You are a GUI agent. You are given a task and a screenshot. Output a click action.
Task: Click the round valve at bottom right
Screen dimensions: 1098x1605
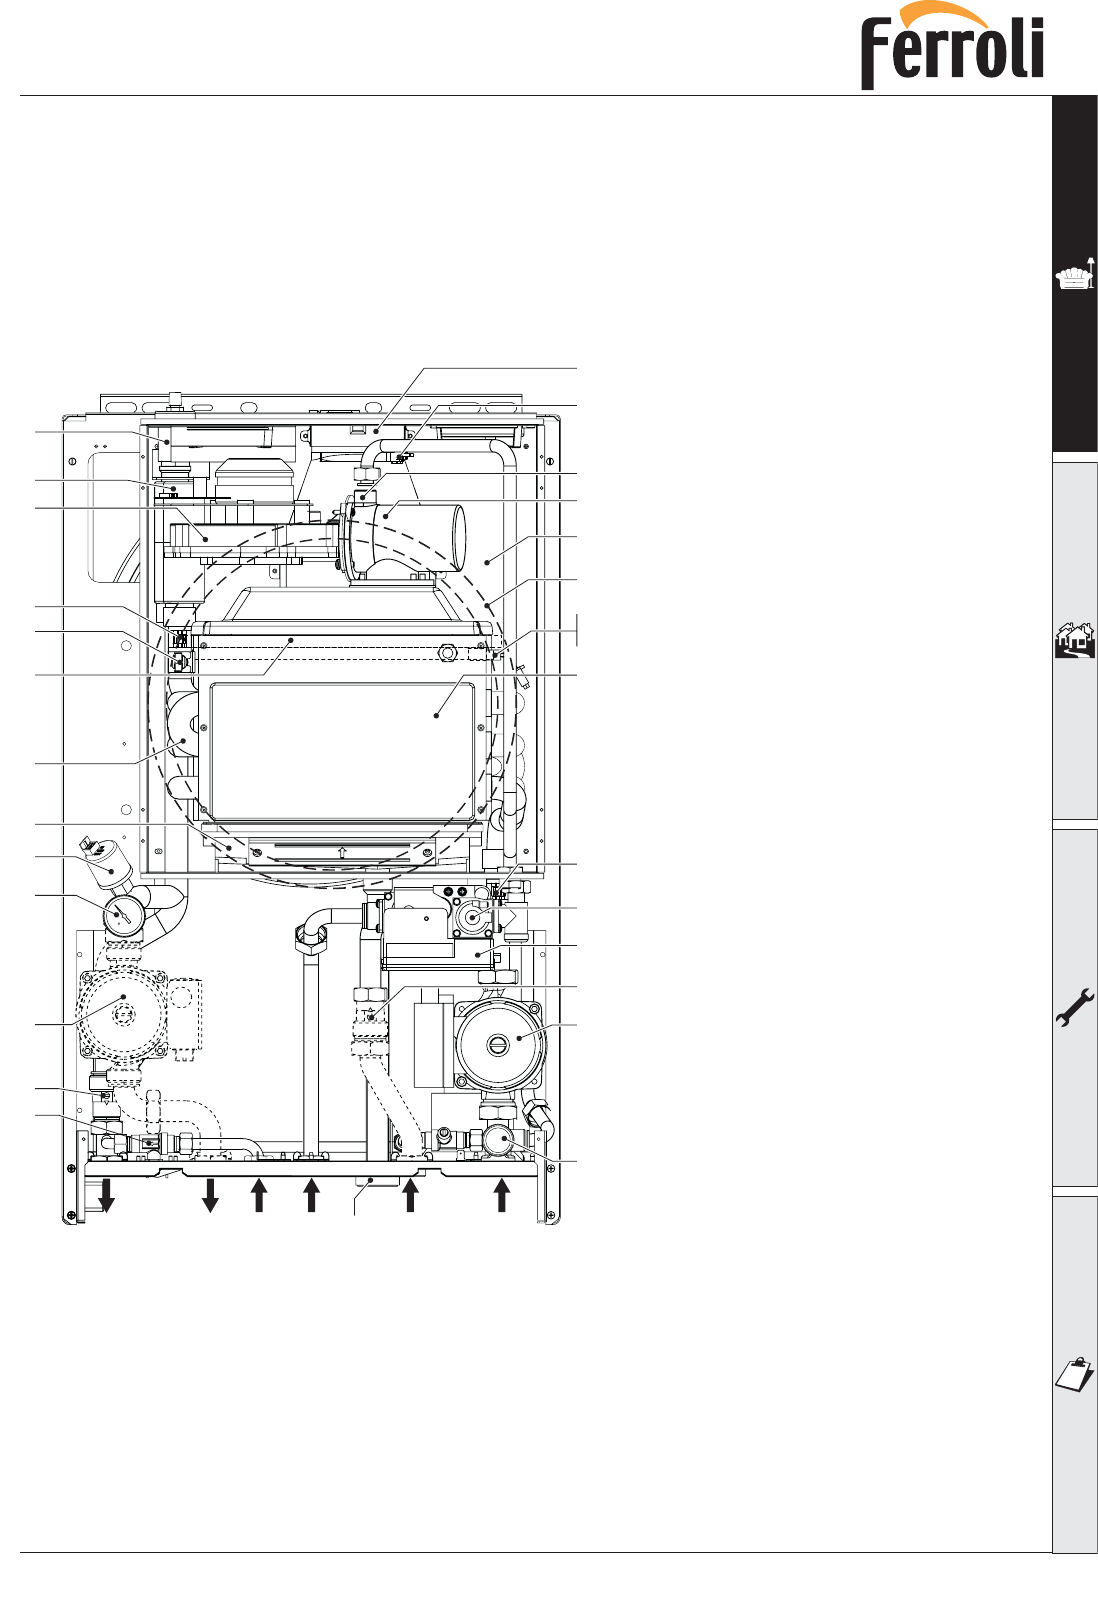click(497, 1138)
